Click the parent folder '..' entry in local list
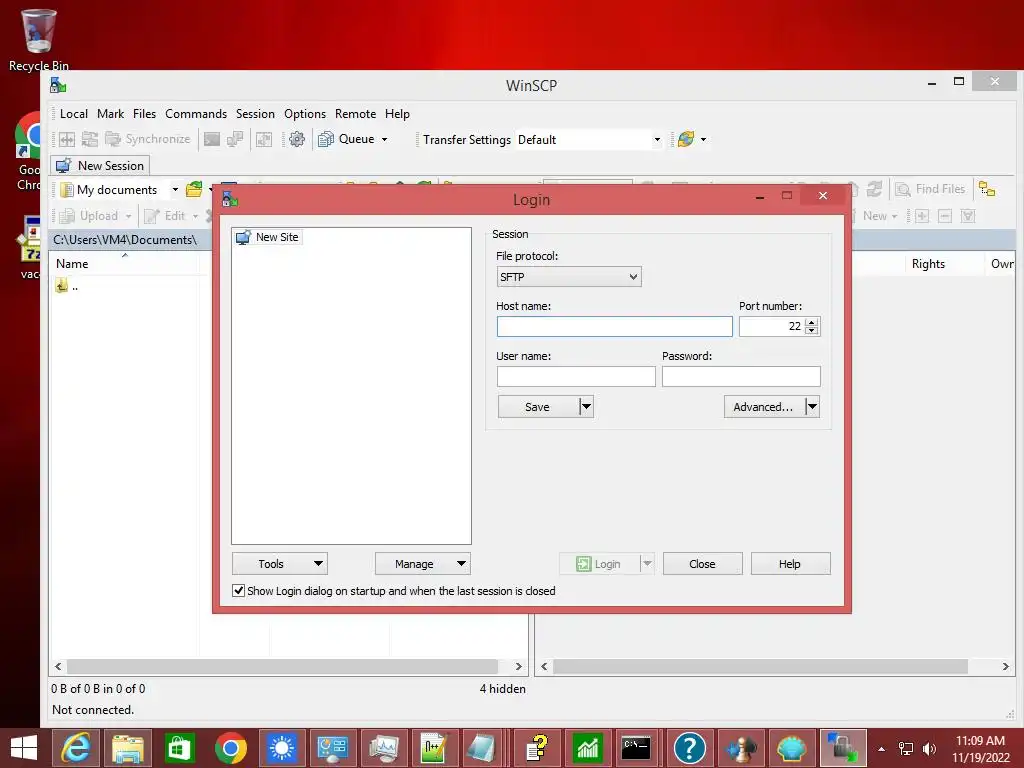This screenshot has height=768, width=1024. (67, 285)
